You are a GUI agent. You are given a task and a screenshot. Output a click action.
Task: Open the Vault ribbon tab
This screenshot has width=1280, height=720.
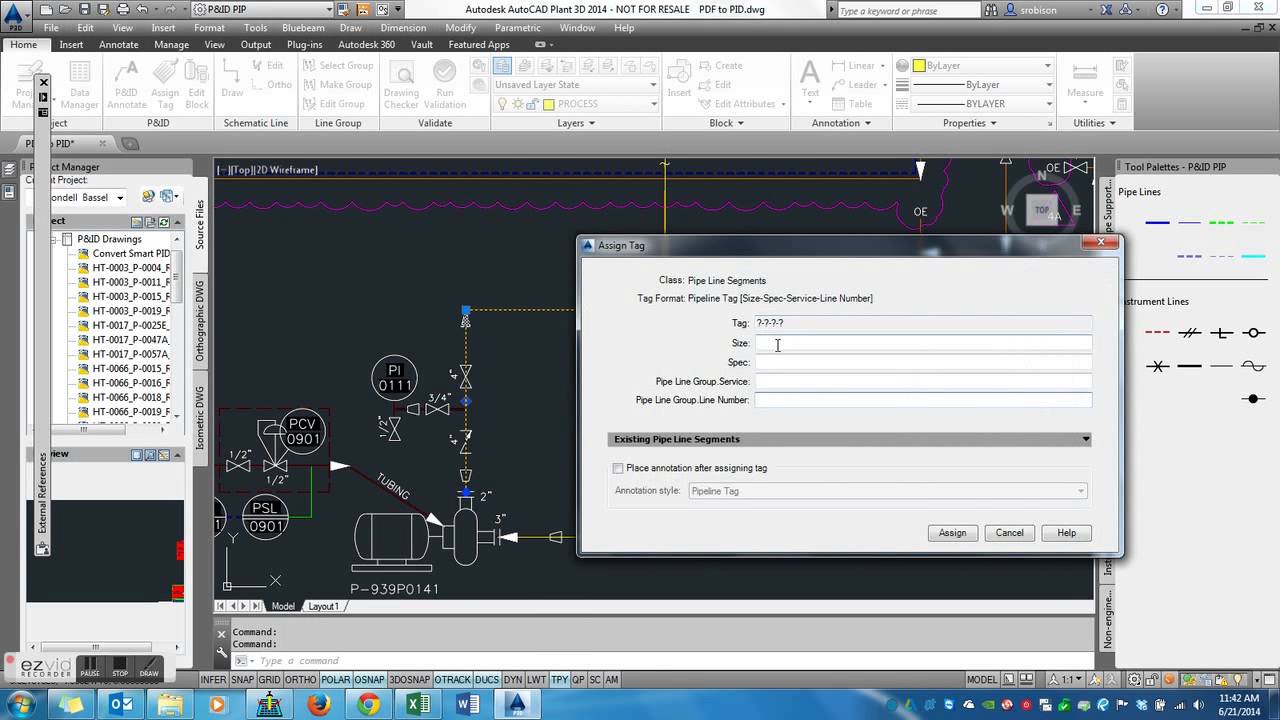point(421,45)
